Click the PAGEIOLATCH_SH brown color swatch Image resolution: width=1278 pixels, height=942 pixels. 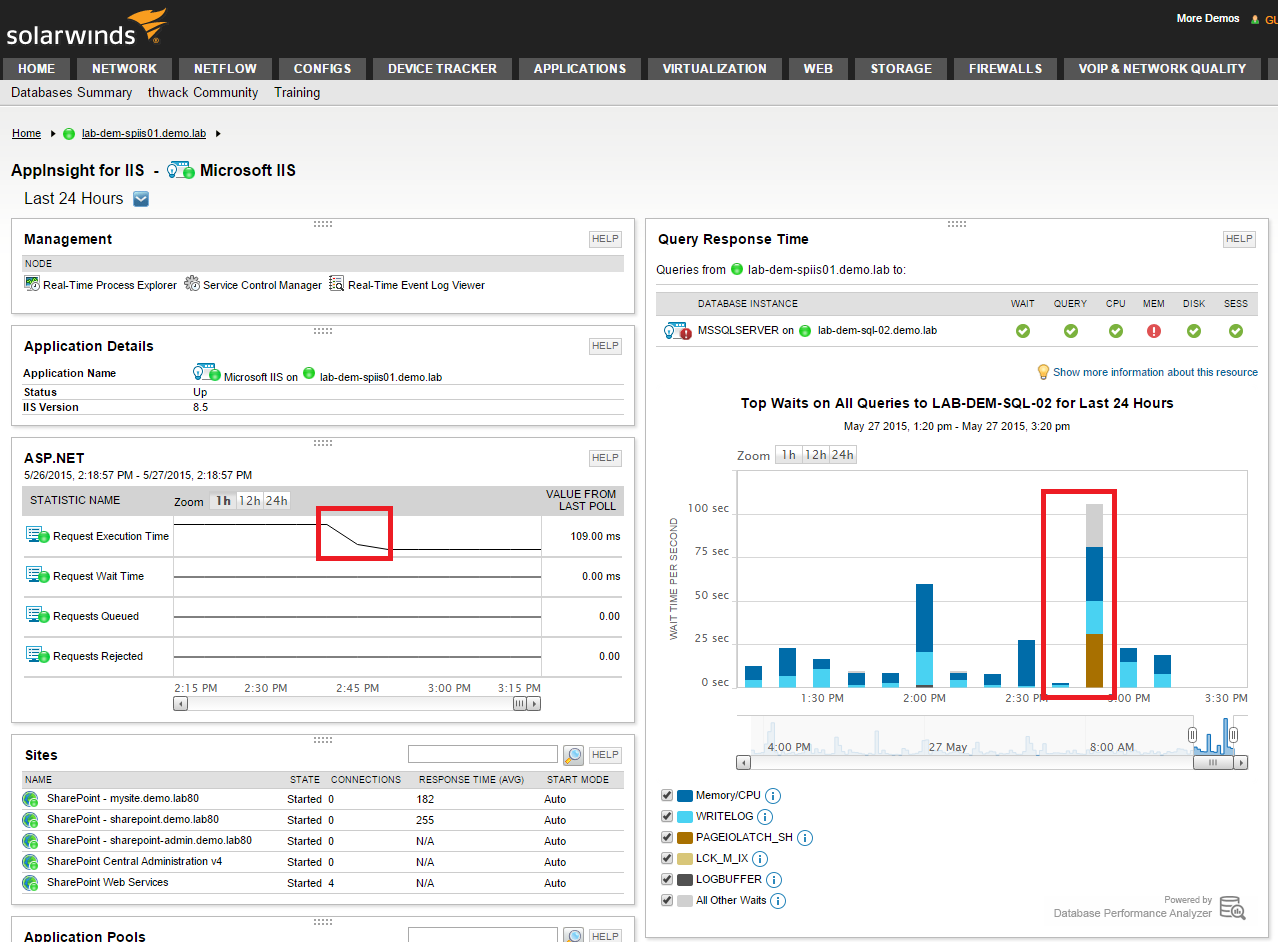coord(685,838)
